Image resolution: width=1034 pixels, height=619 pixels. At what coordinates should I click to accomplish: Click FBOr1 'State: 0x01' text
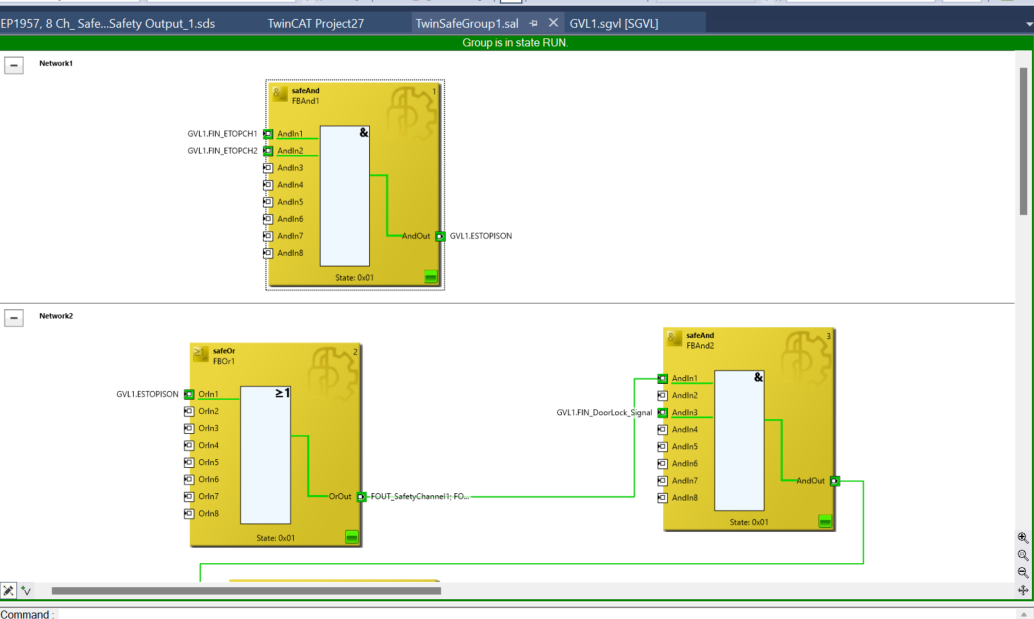pos(276,538)
